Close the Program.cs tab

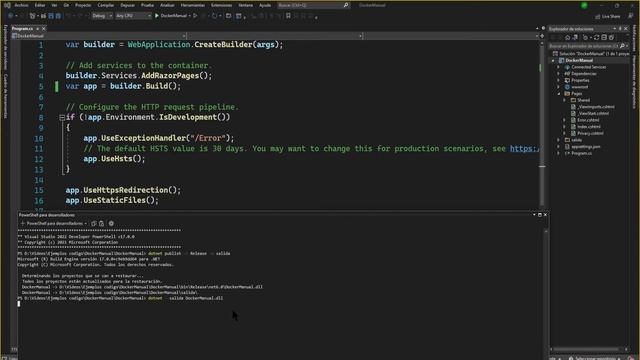[x=44, y=29]
